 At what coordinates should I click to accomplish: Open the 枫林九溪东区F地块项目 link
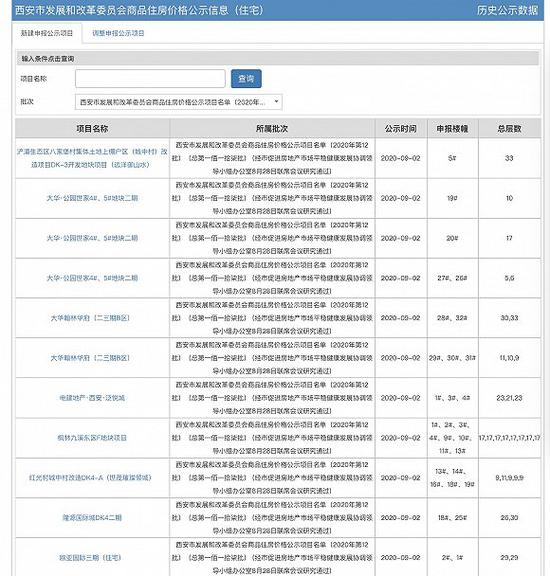point(92,438)
